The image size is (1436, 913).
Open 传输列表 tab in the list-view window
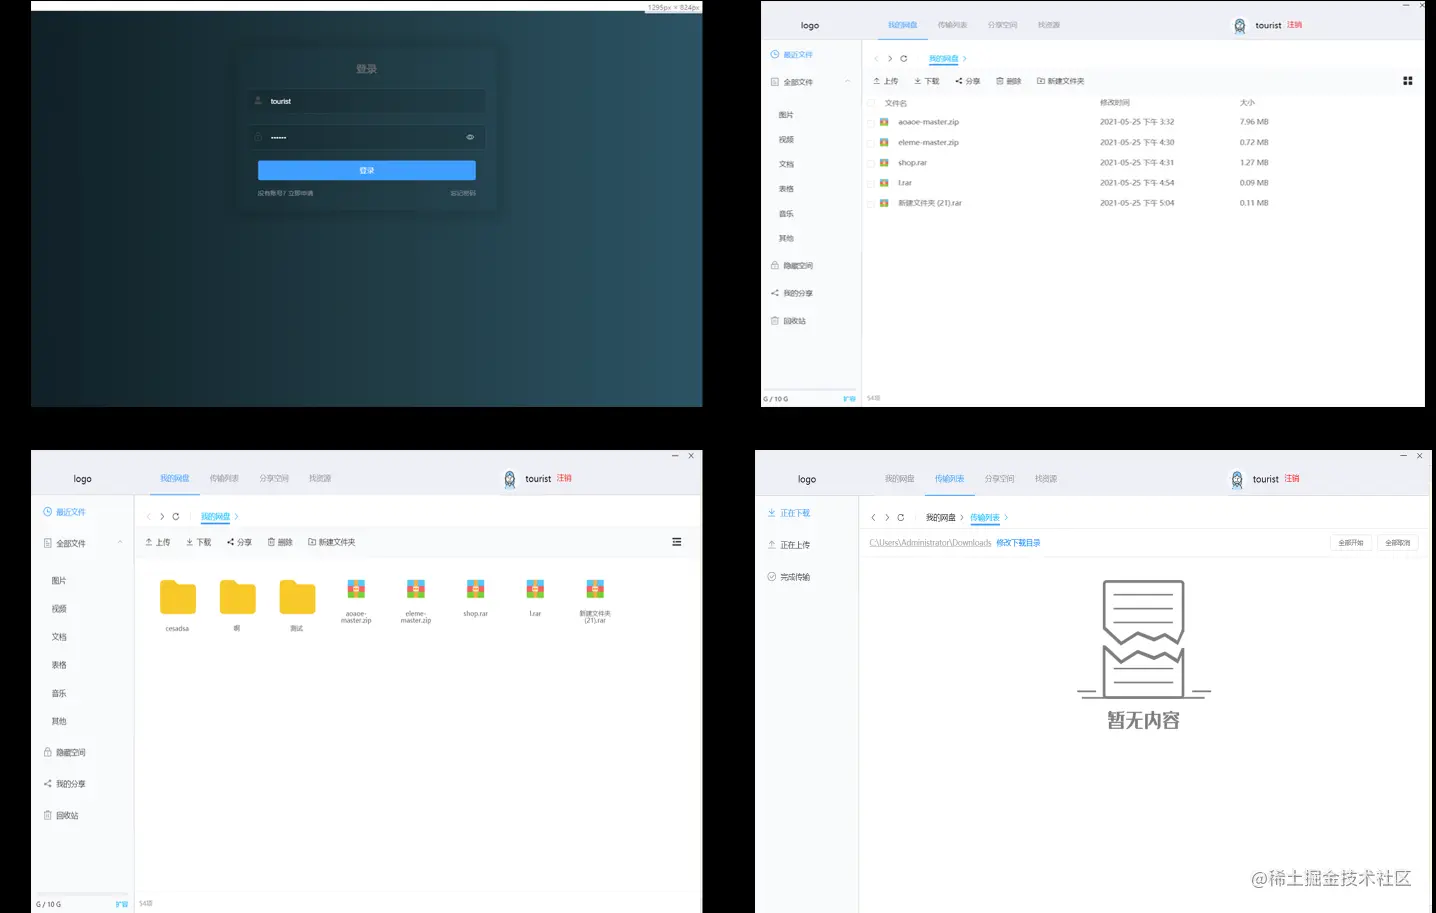pyautogui.click(x=952, y=25)
